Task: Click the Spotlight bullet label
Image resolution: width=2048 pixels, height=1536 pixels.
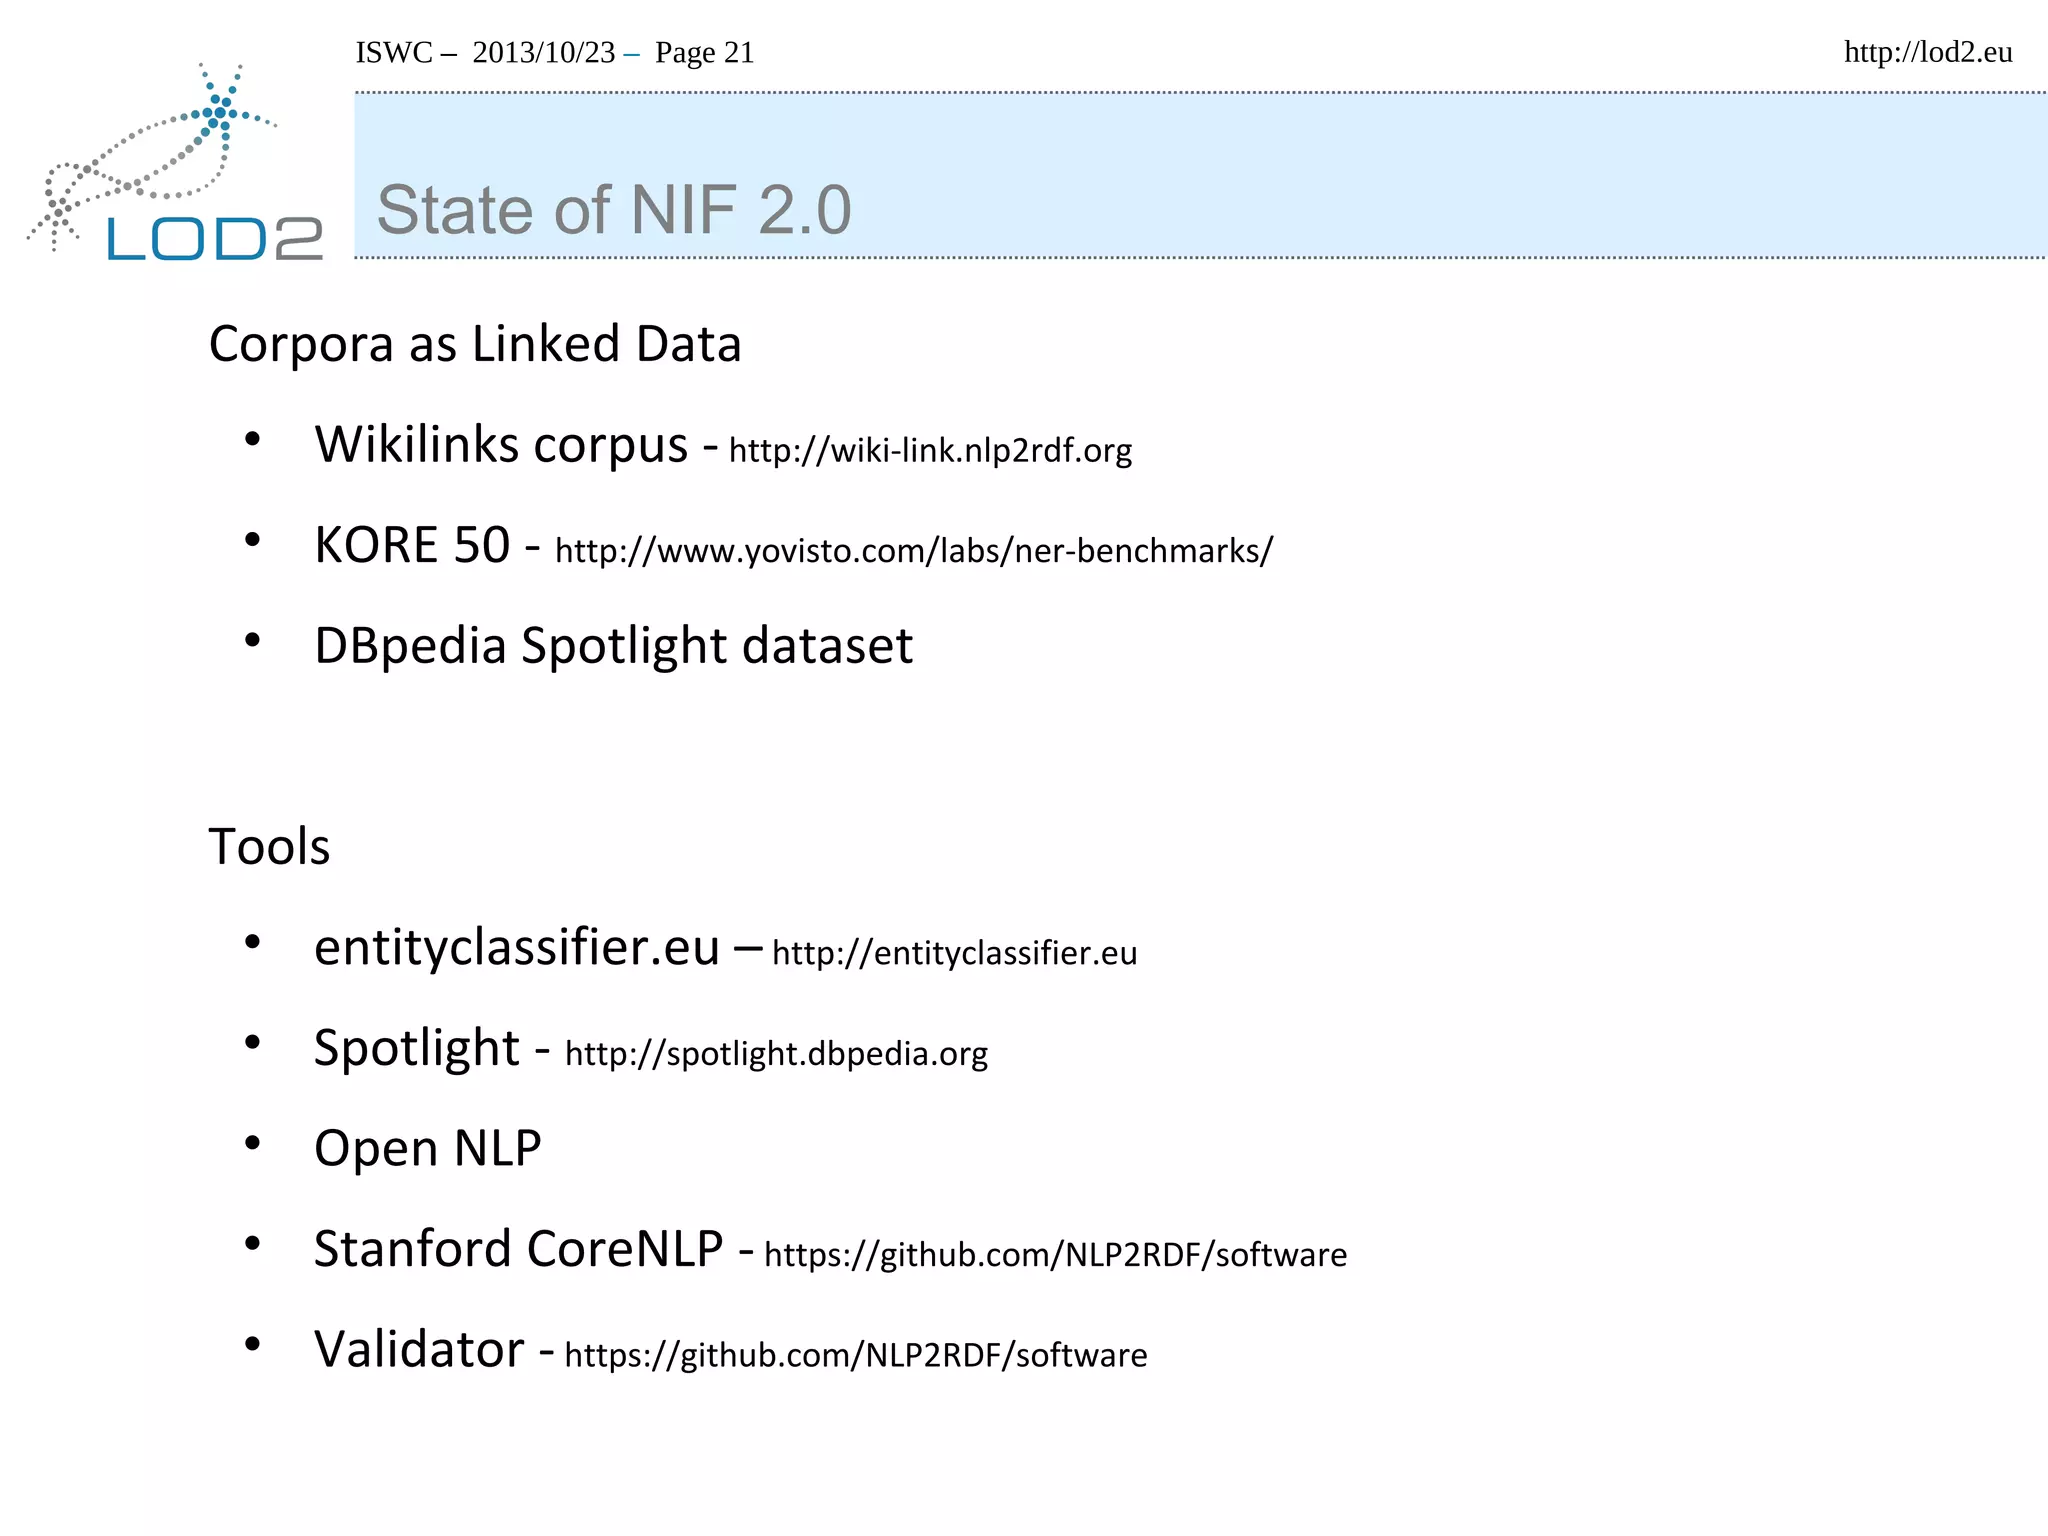Action: 416,1048
